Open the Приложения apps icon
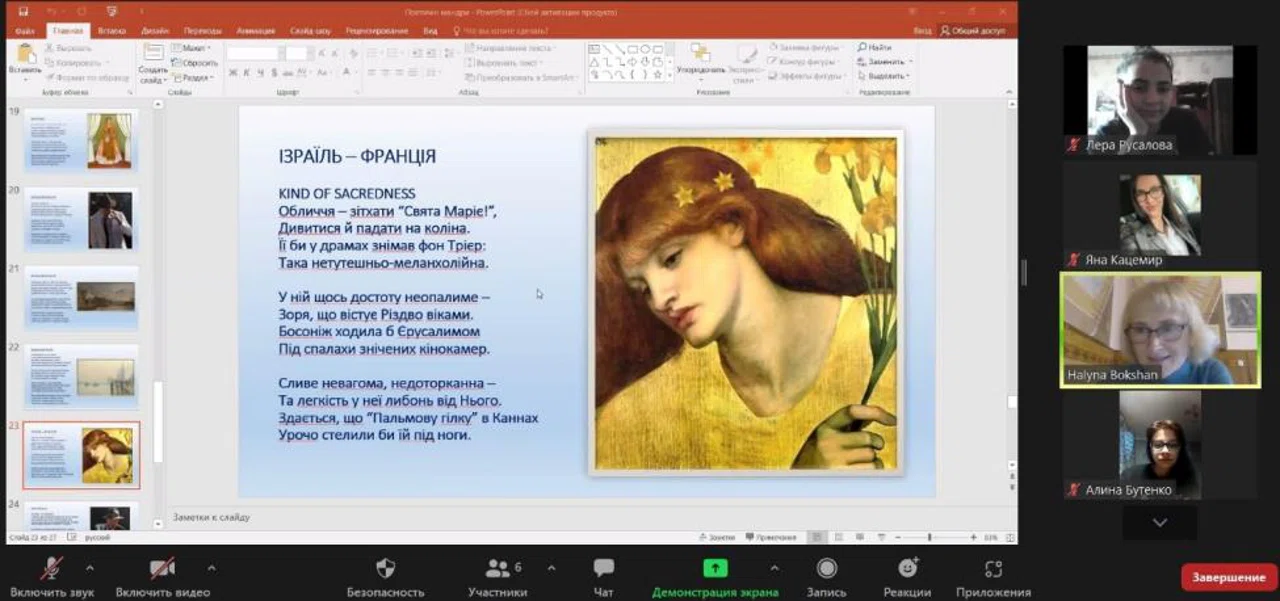This screenshot has height=601, width=1280. [x=993, y=568]
